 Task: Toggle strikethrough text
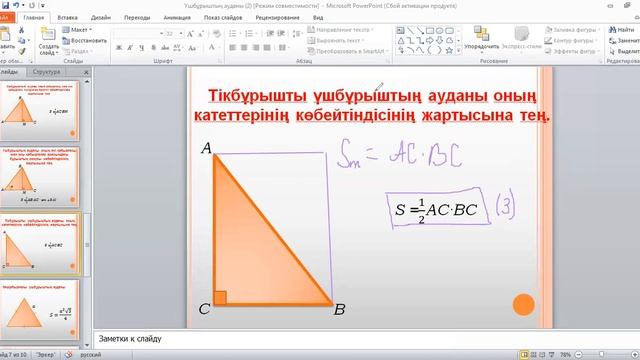point(165,48)
